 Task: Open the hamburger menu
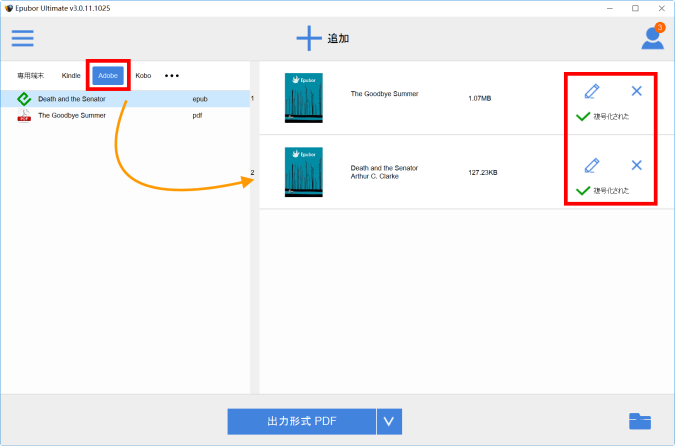click(x=22, y=38)
